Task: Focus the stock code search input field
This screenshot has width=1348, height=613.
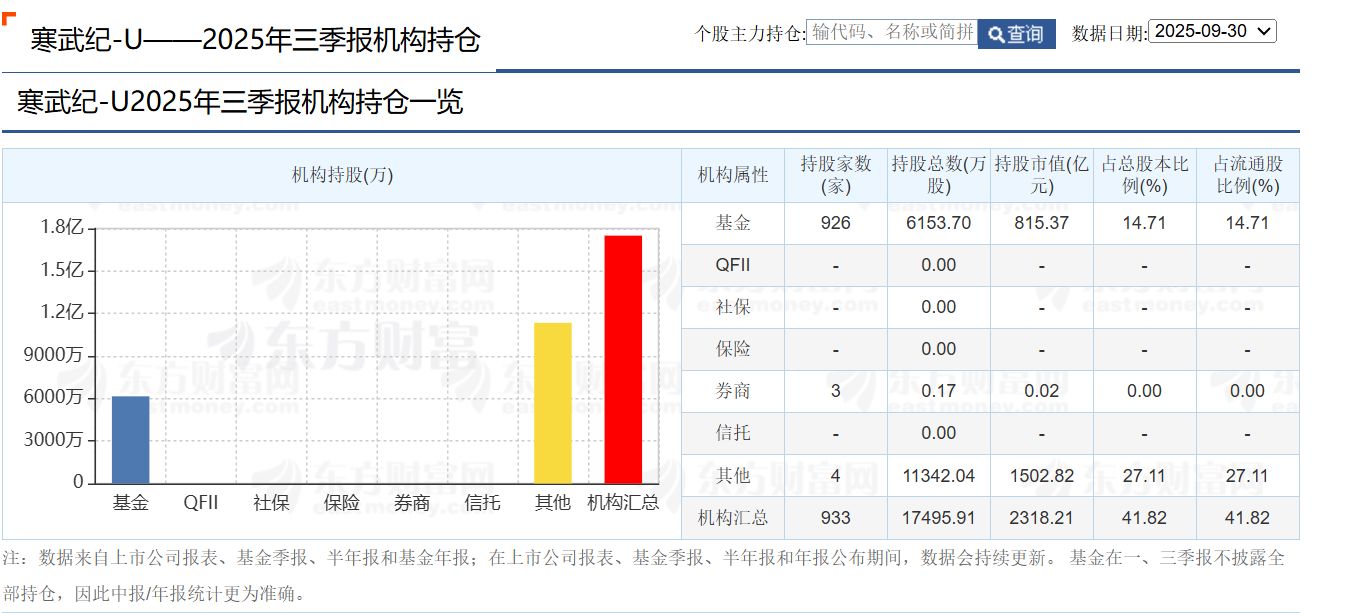Action: [892, 33]
